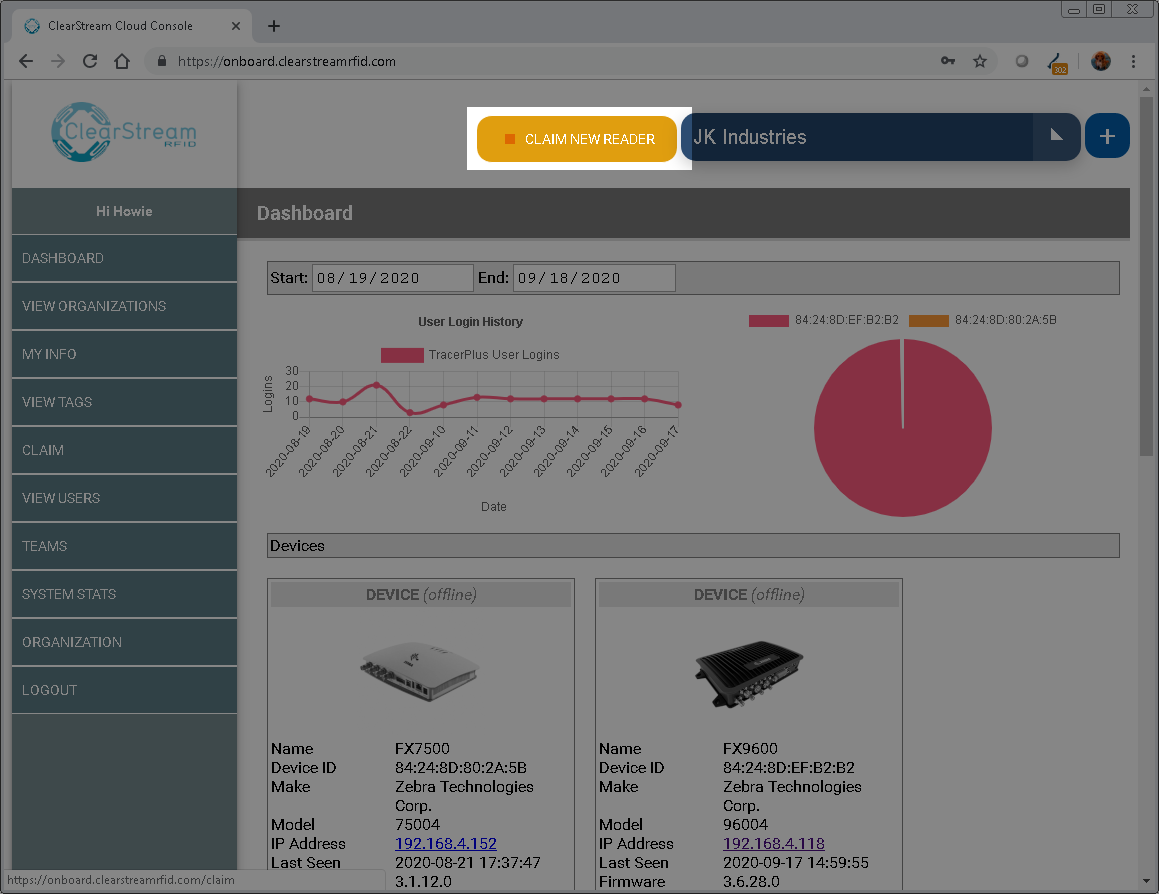Click the grey circle extension icon

click(x=1022, y=61)
